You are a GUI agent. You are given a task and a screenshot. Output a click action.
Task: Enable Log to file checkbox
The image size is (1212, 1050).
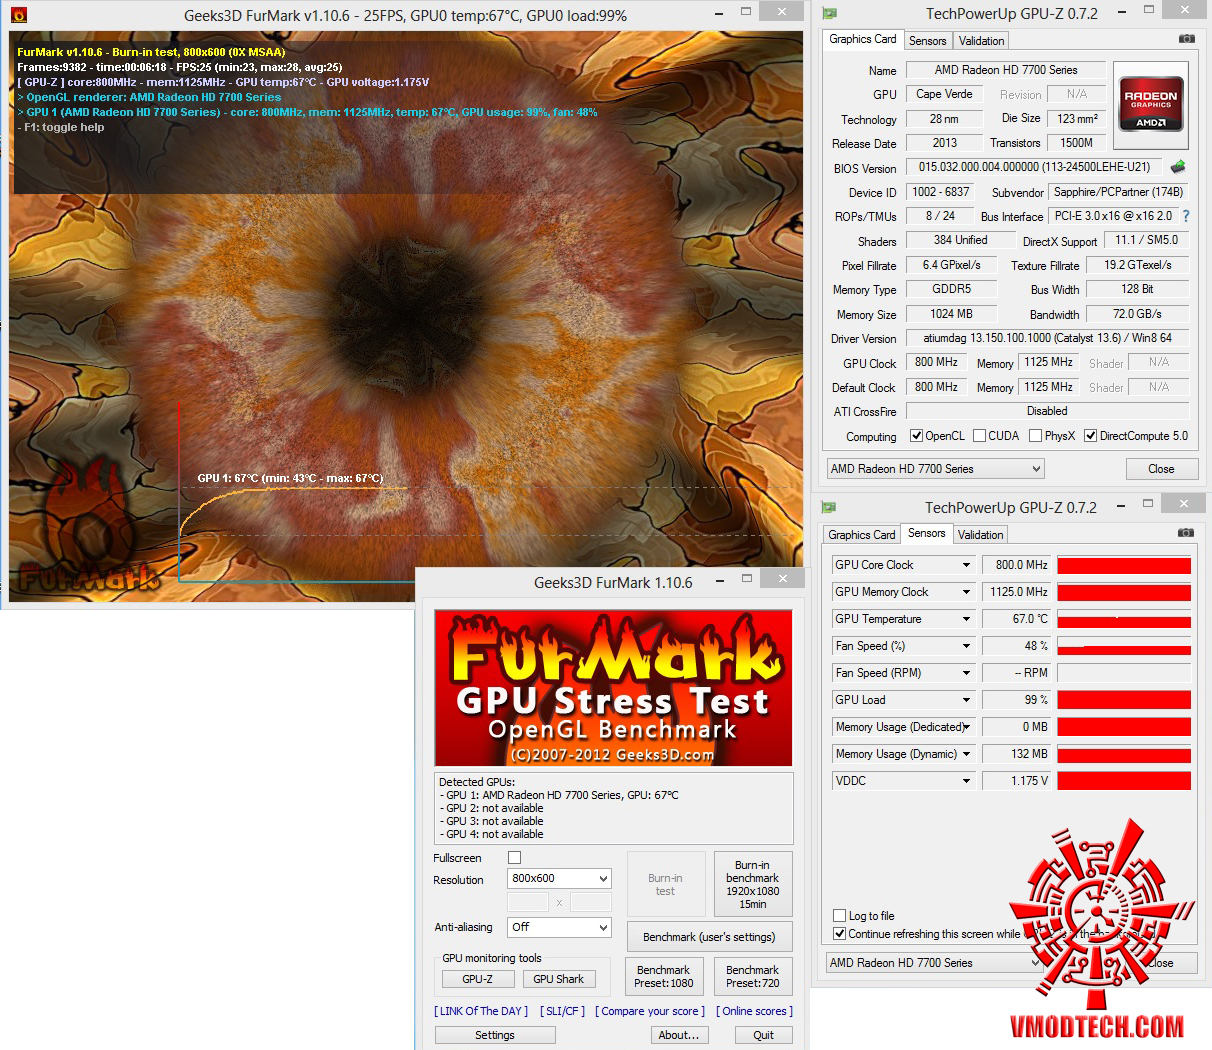coord(839,916)
